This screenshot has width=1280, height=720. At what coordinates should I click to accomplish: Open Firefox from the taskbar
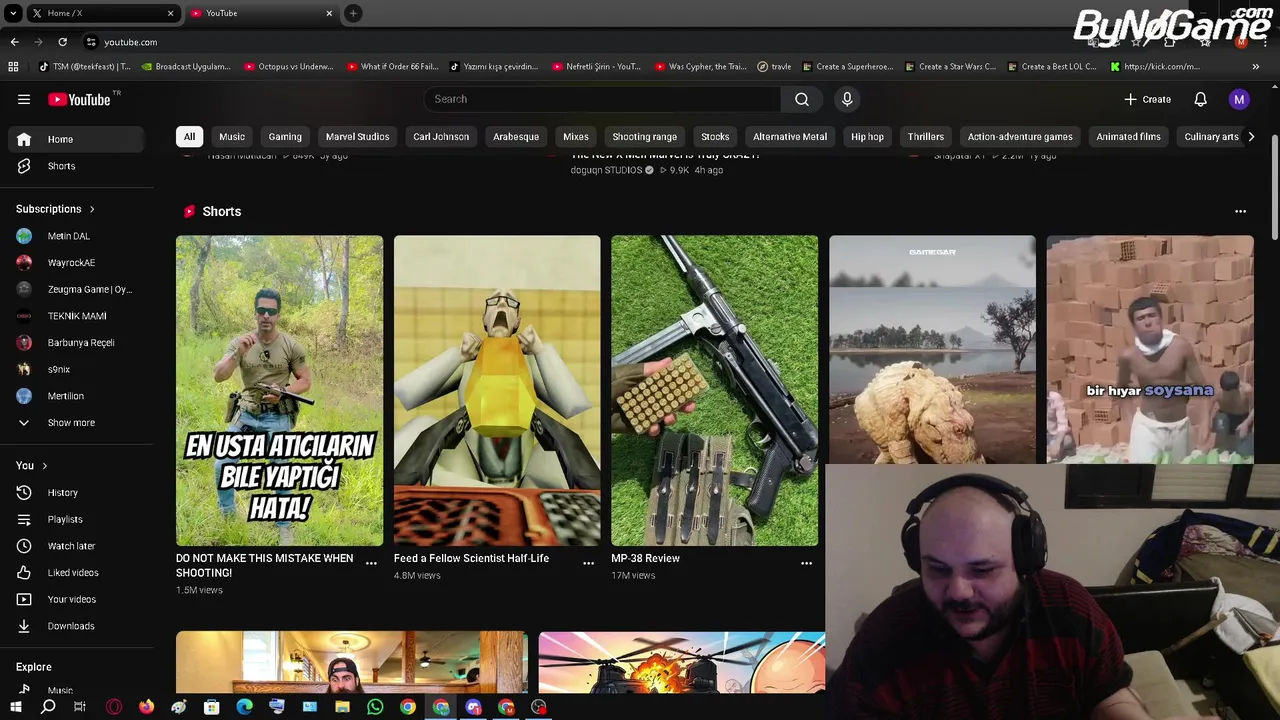click(x=146, y=707)
